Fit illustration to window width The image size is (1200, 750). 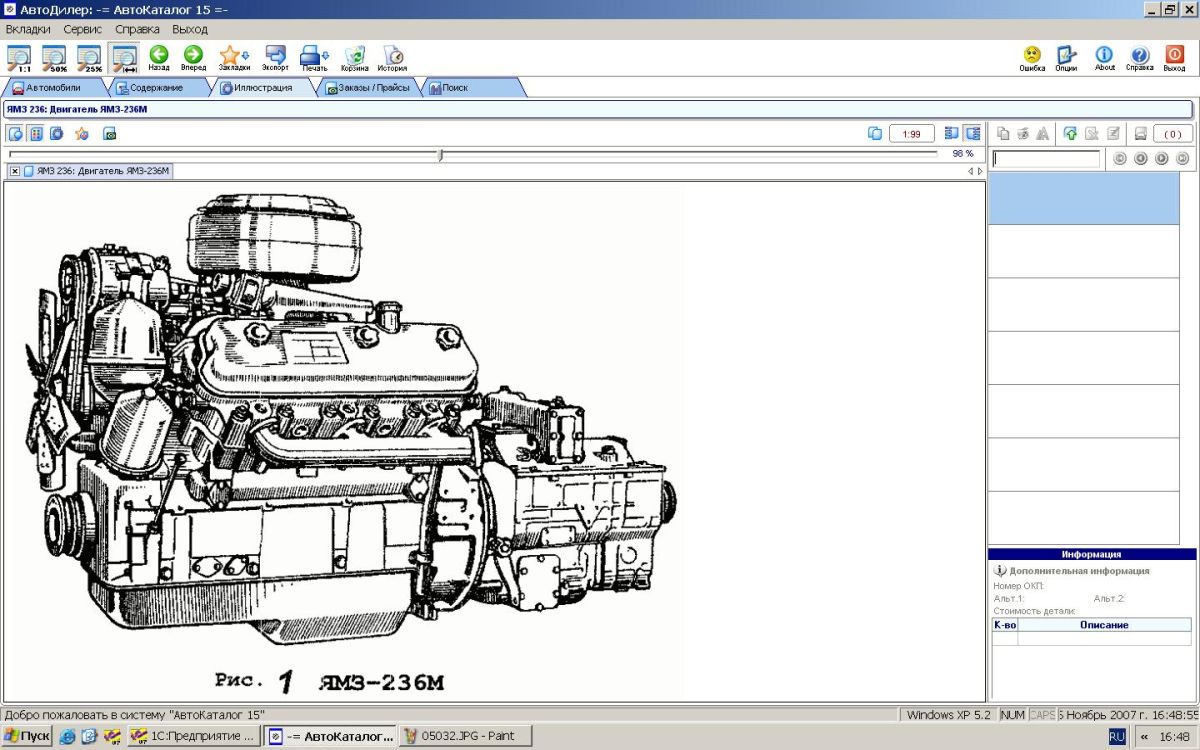[x=125, y=58]
